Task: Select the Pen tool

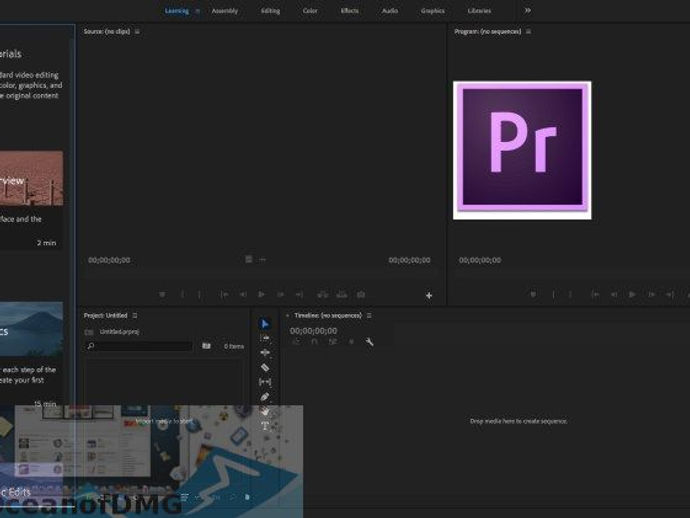Action: pyautogui.click(x=264, y=397)
